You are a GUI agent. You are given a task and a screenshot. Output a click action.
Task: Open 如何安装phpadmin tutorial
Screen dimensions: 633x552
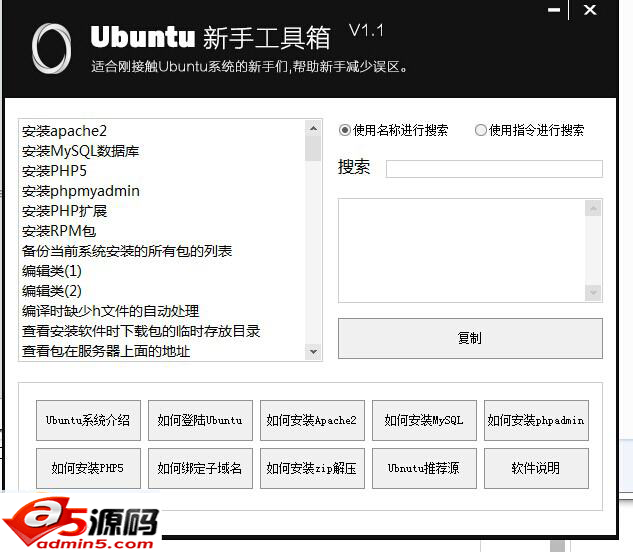pyautogui.click(x=536, y=420)
